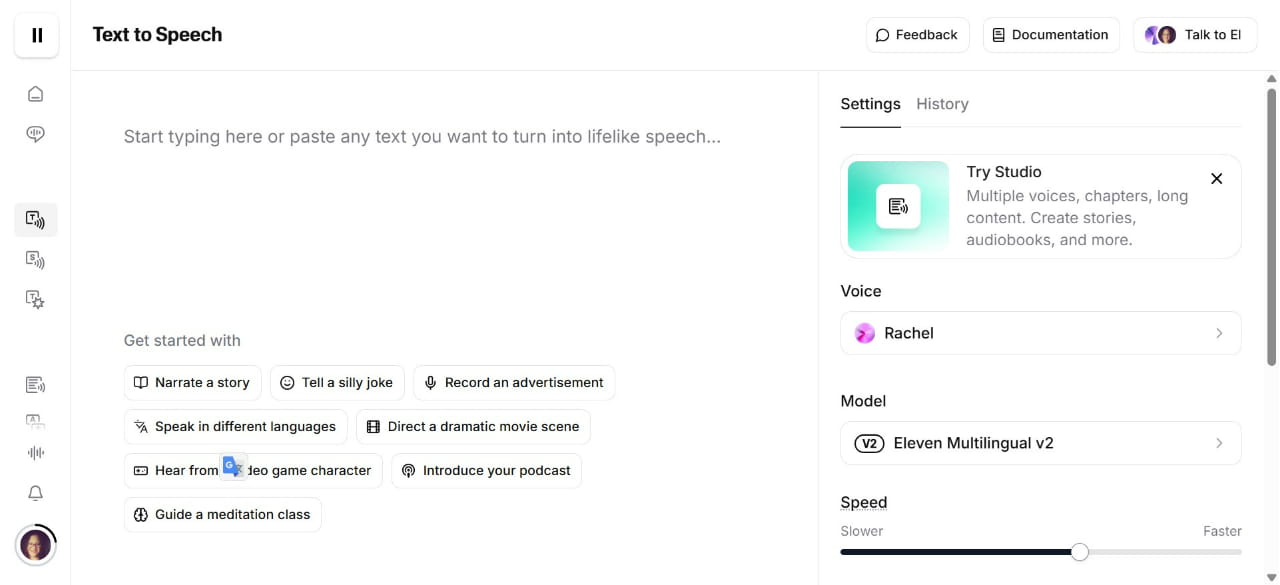Switch to the History tab

tap(942, 104)
